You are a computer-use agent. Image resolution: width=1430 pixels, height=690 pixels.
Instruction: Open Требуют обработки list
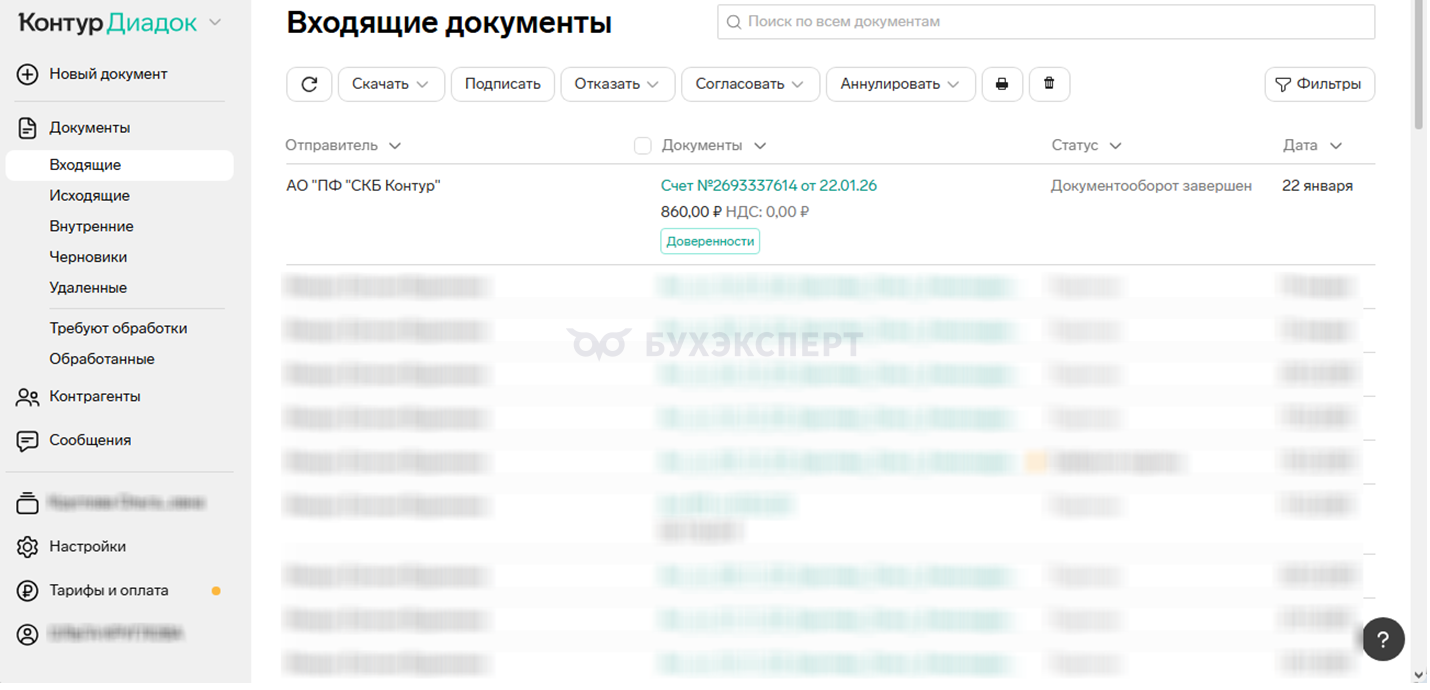click(x=119, y=329)
